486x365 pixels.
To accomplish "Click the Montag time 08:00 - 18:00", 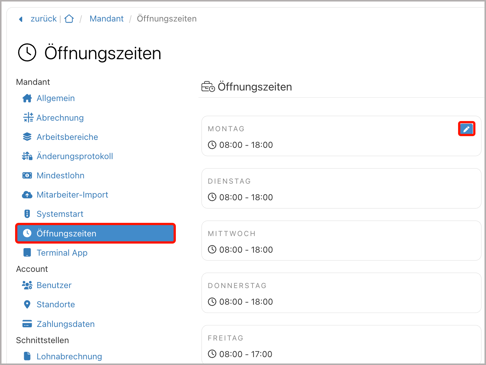I will coord(246,145).
